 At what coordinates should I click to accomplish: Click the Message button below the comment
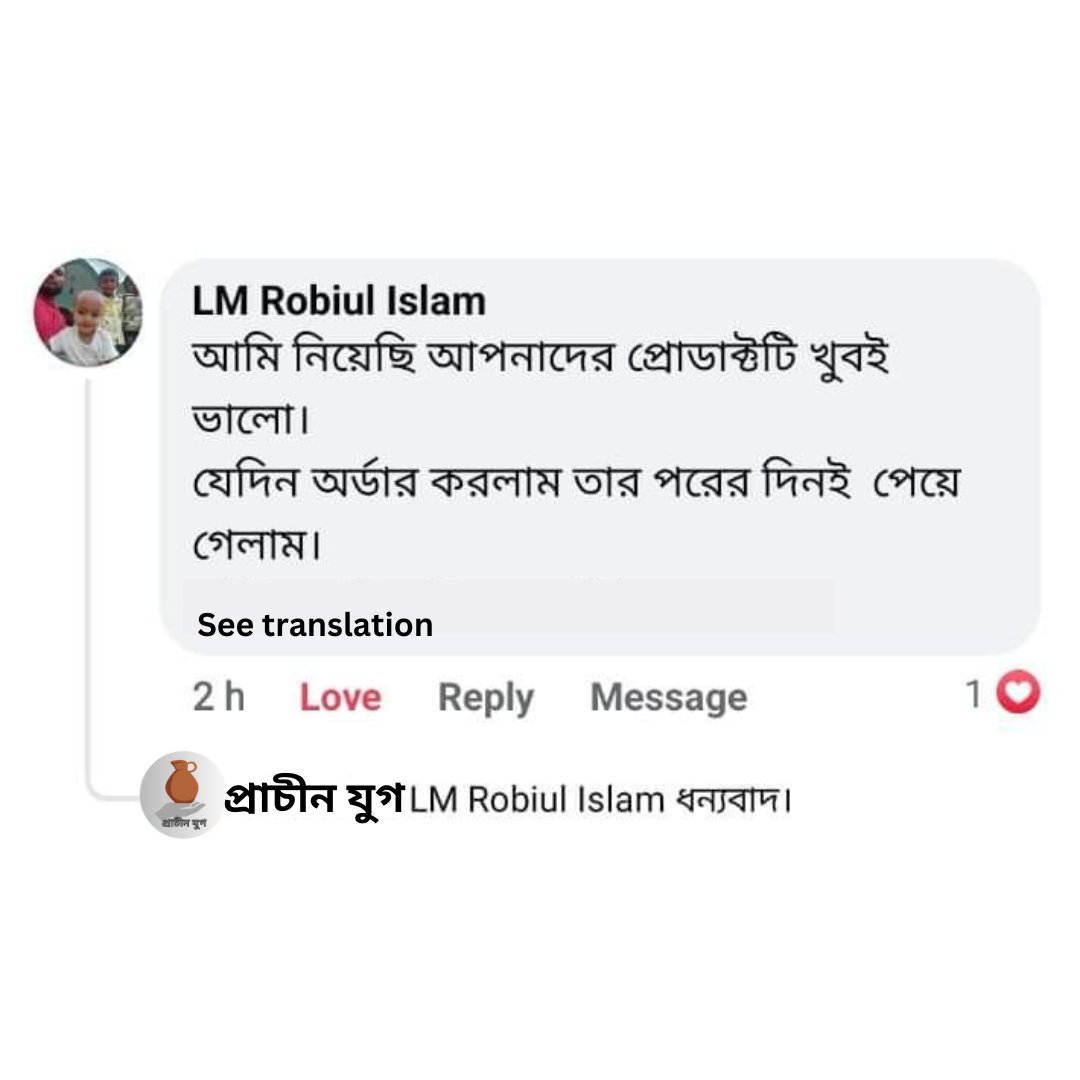[x=668, y=697]
